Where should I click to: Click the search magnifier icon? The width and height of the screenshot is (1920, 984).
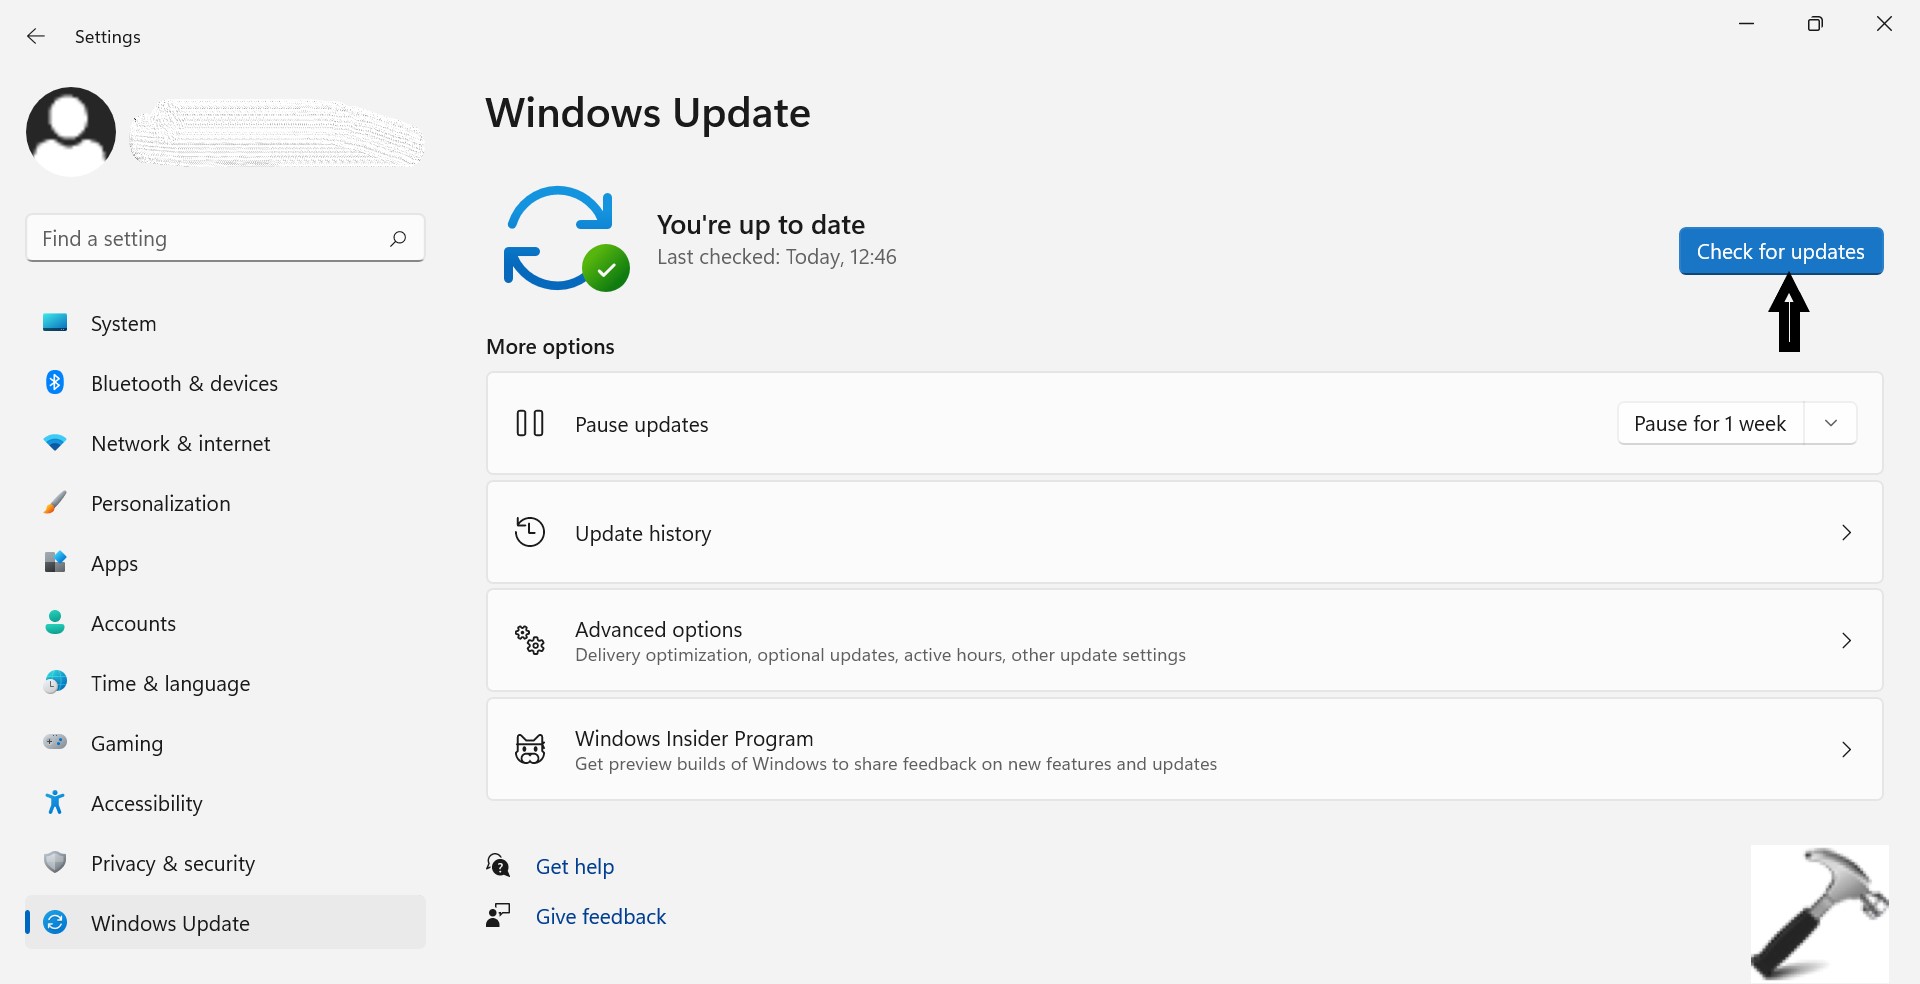[398, 238]
